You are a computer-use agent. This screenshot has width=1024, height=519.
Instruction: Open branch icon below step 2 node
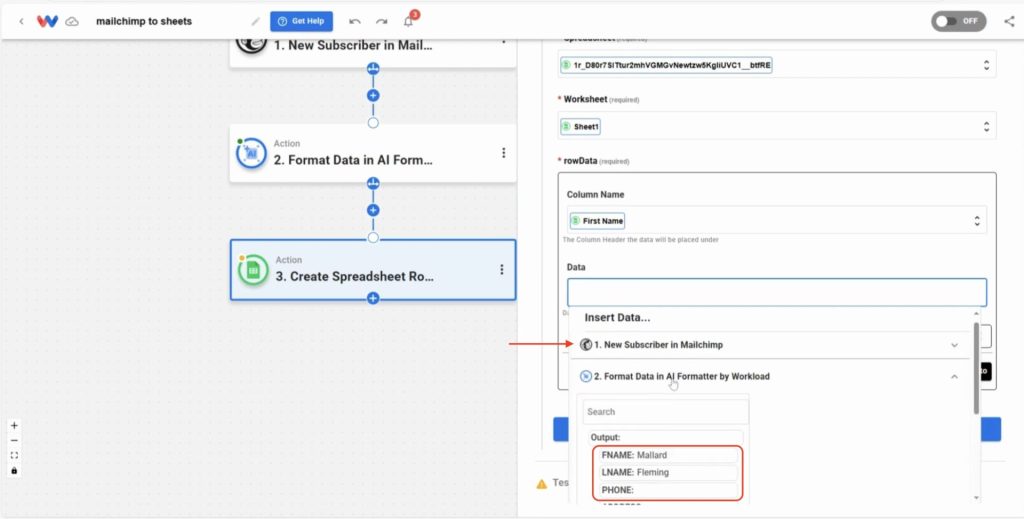[373, 183]
